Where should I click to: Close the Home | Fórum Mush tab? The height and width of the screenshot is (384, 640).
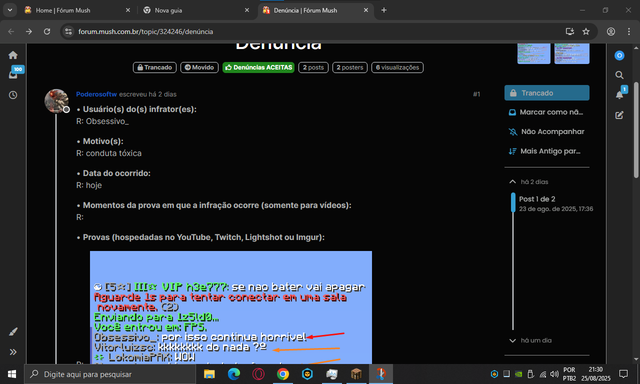[x=128, y=10]
